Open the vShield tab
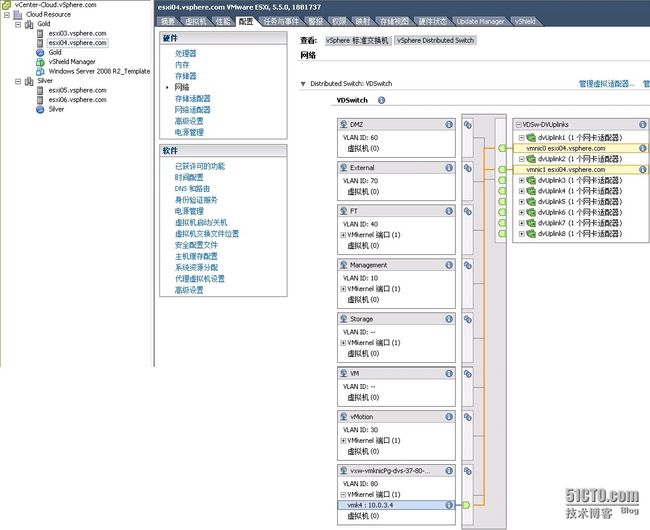650x530 pixels. click(x=525, y=21)
